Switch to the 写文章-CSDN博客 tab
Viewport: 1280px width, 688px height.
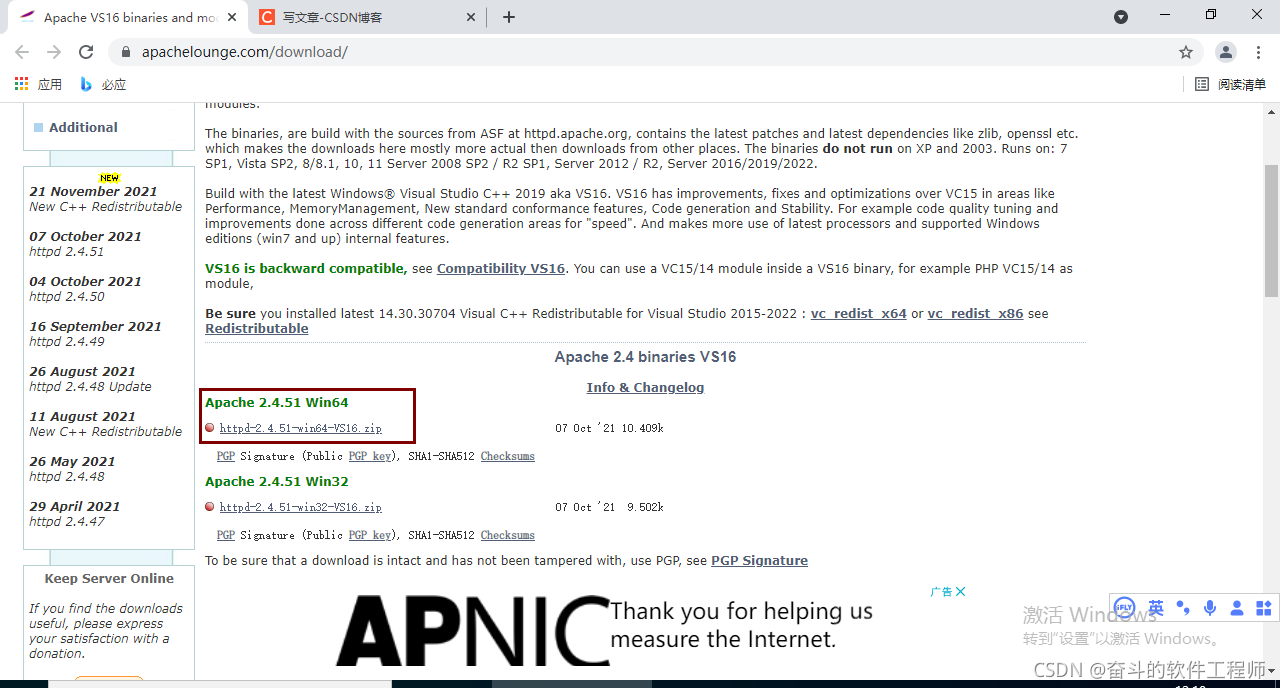[367, 17]
